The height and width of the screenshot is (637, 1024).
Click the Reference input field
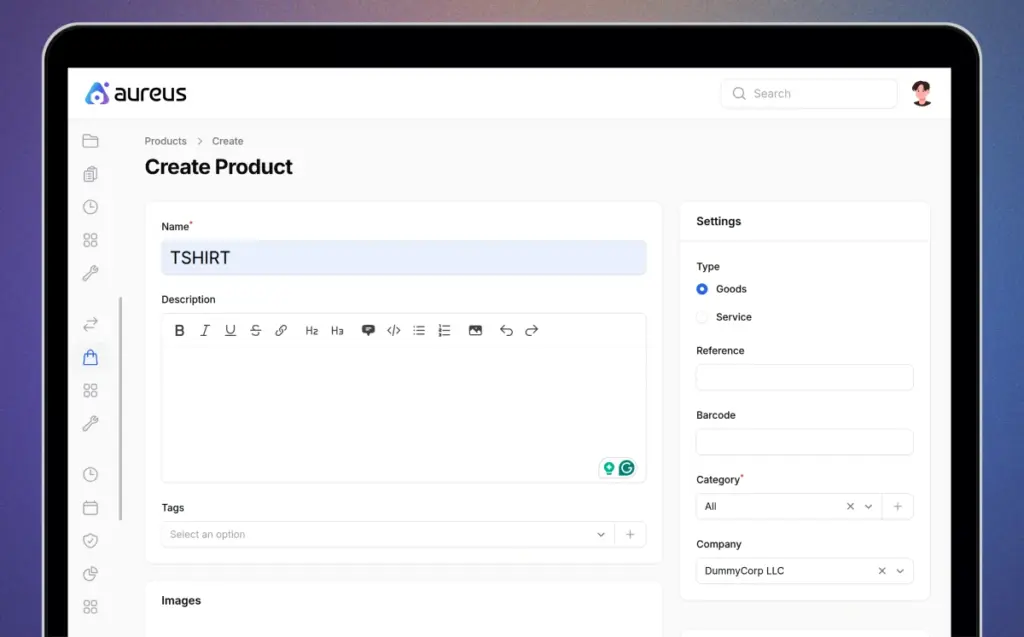(805, 378)
